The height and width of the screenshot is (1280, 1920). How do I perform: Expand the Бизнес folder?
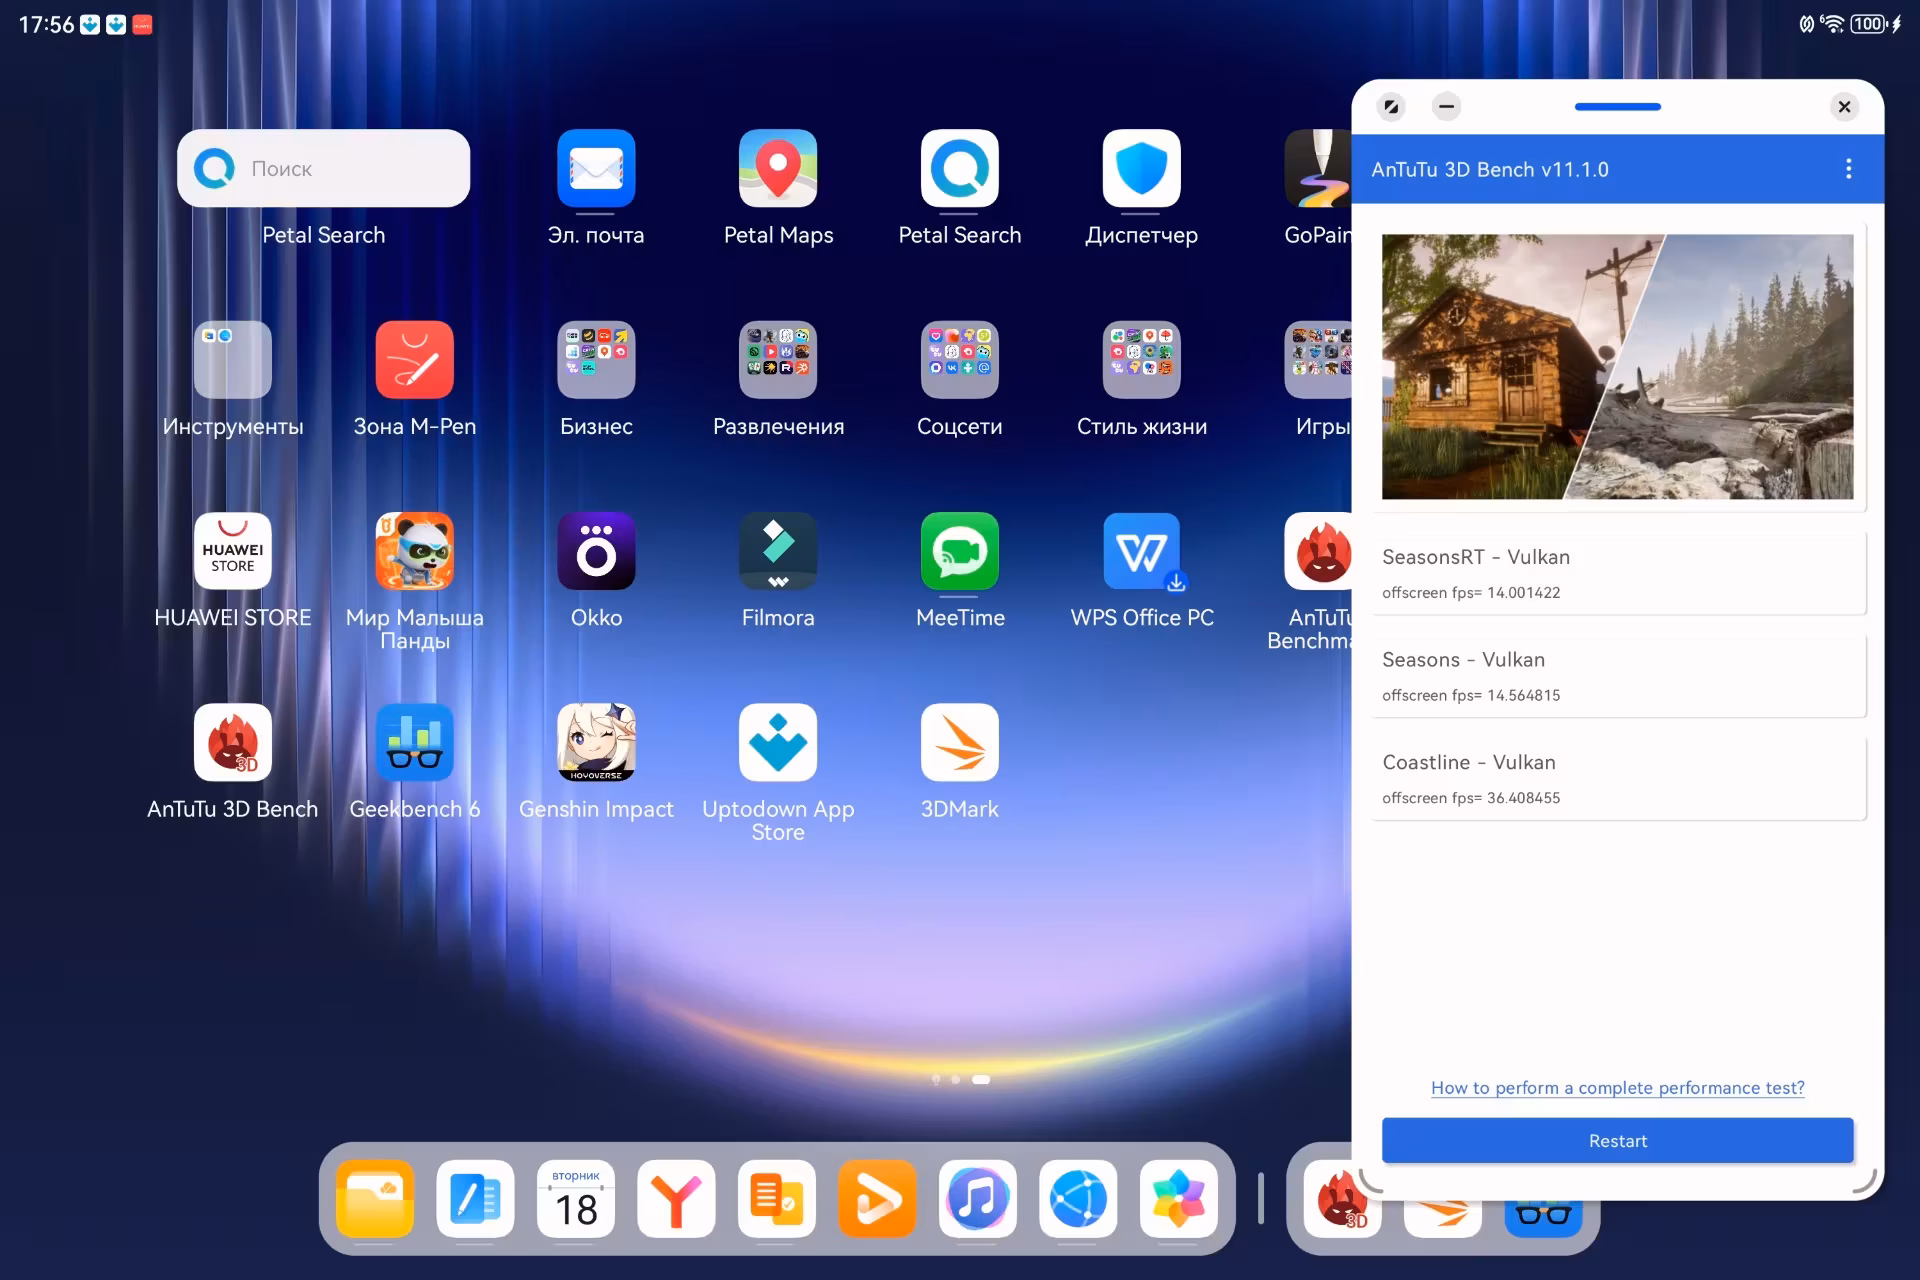click(x=596, y=360)
